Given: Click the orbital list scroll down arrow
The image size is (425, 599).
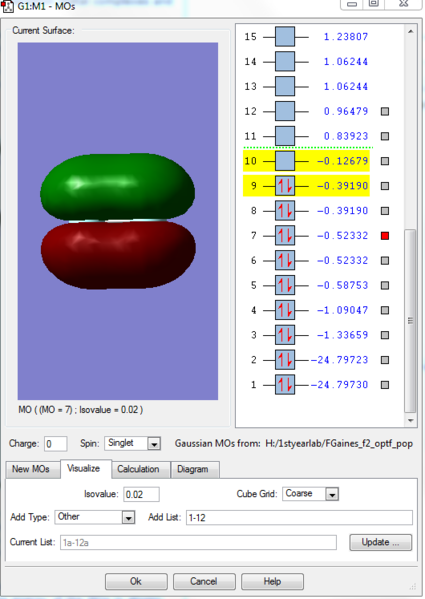Looking at the screenshot, I should (410, 420).
